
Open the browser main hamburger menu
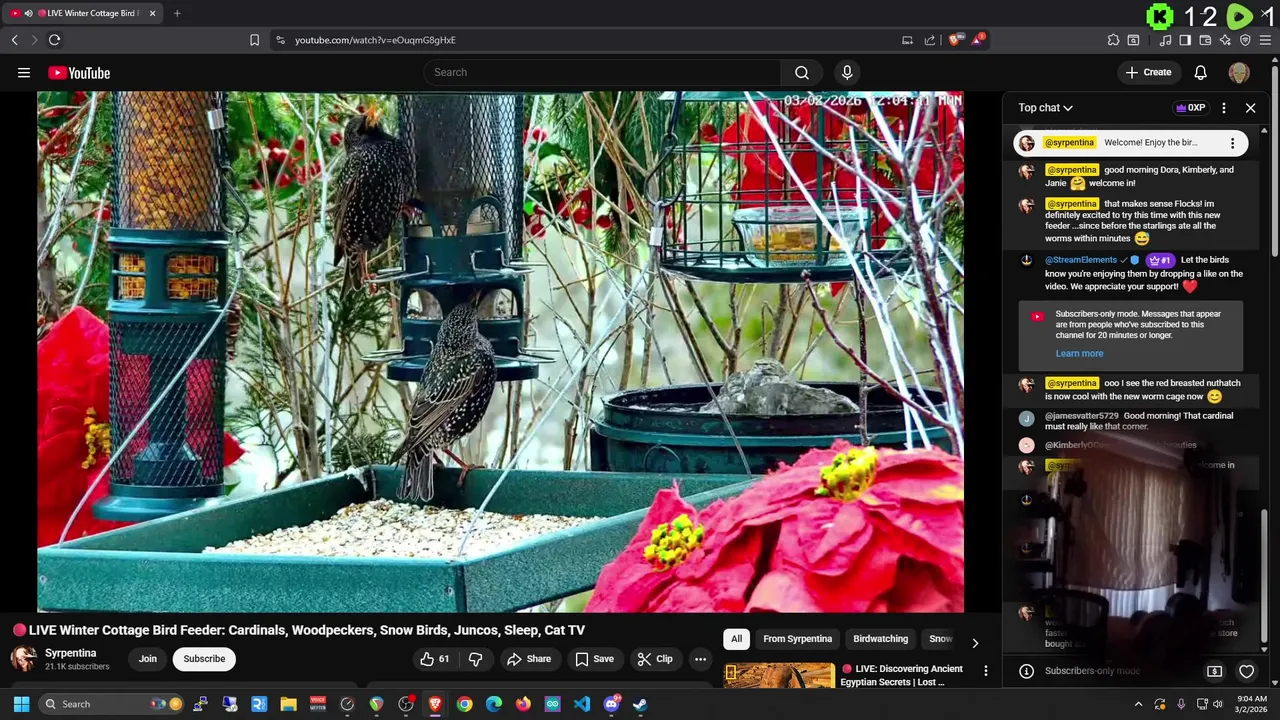[x=1267, y=40]
